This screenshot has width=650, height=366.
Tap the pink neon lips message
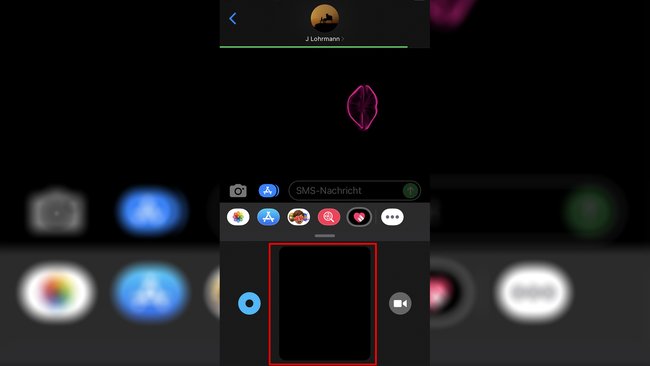coord(362,107)
